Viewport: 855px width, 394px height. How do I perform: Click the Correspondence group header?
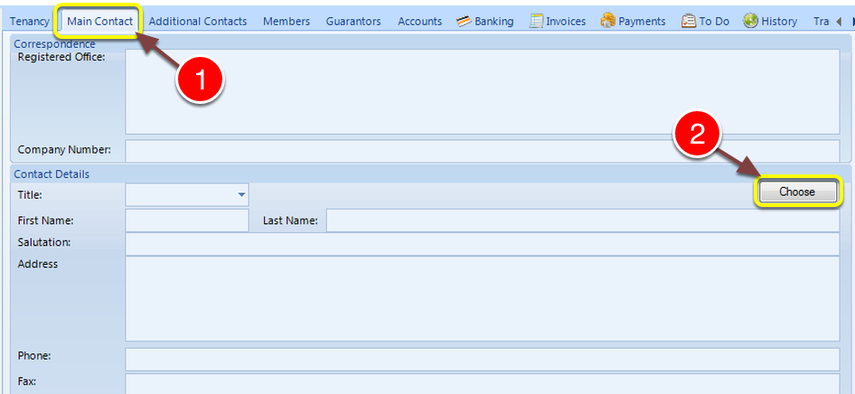coord(55,44)
